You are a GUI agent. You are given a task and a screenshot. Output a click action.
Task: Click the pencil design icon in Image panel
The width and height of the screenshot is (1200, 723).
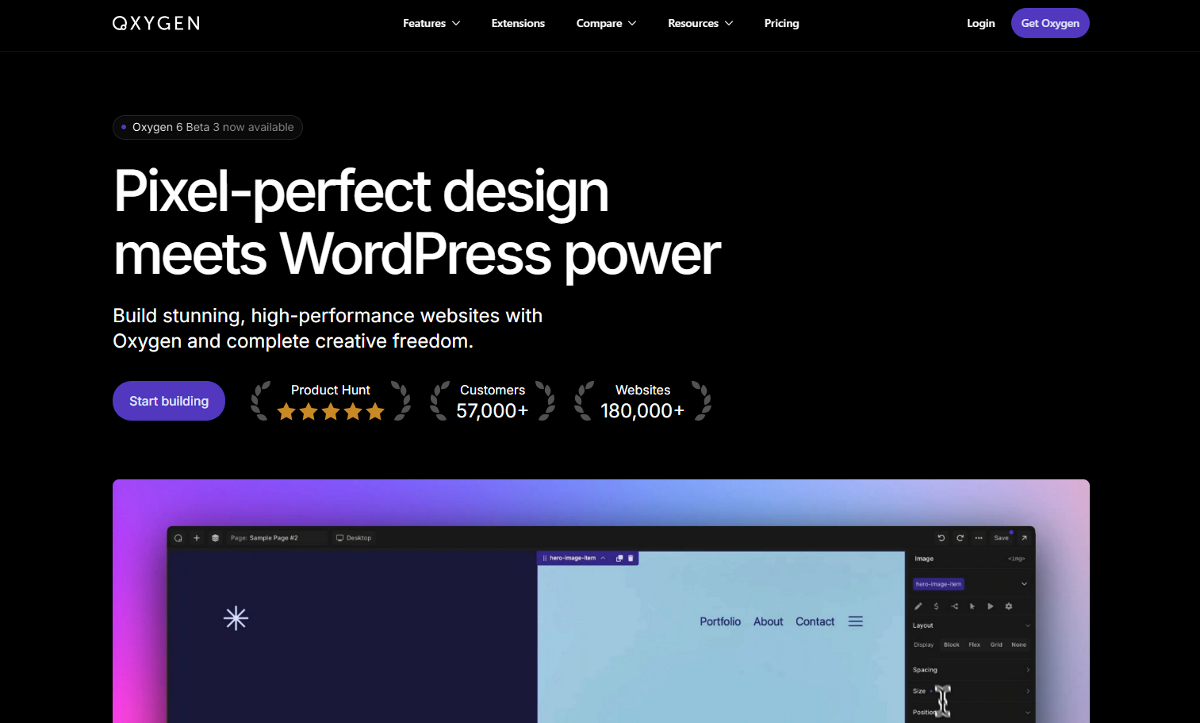(x=918, y=606)
